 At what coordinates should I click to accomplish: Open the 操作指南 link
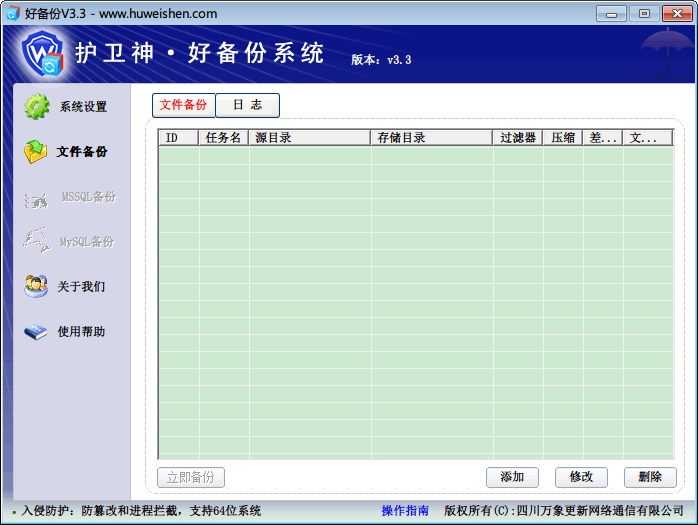(x=405, y=511)
